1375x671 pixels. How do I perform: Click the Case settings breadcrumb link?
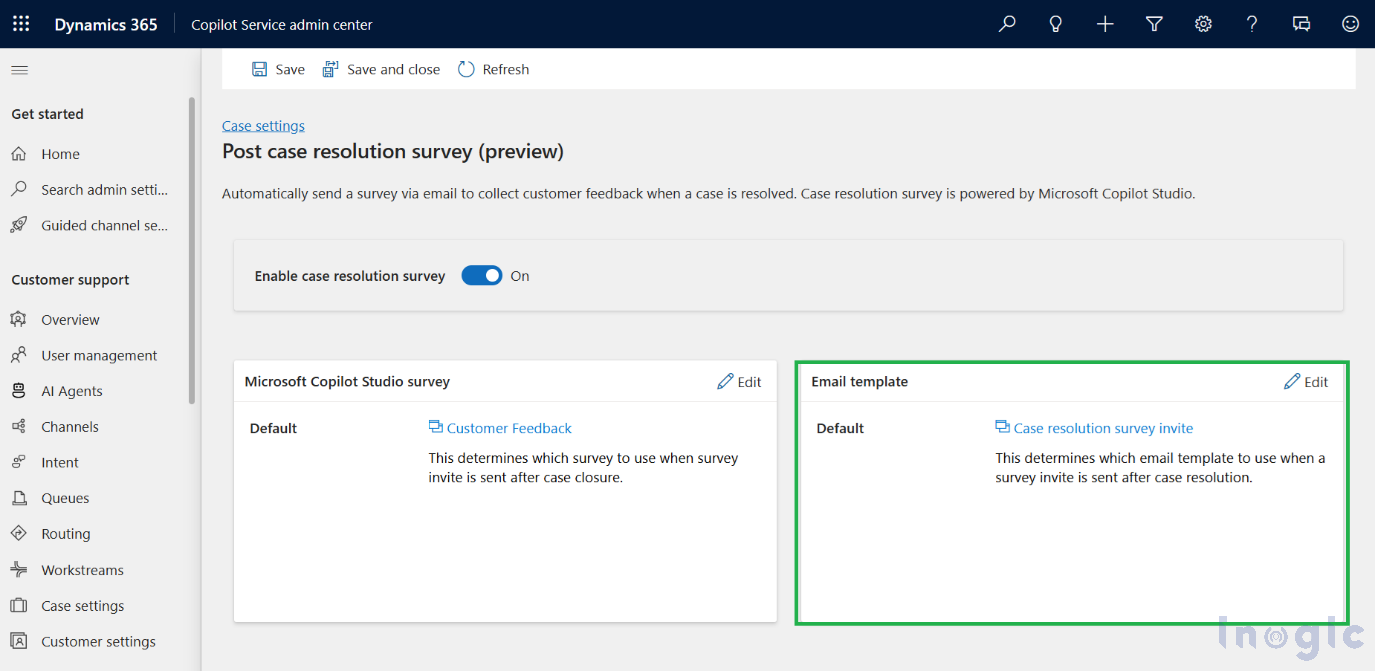pyautogui.click(x=263, y=126)
